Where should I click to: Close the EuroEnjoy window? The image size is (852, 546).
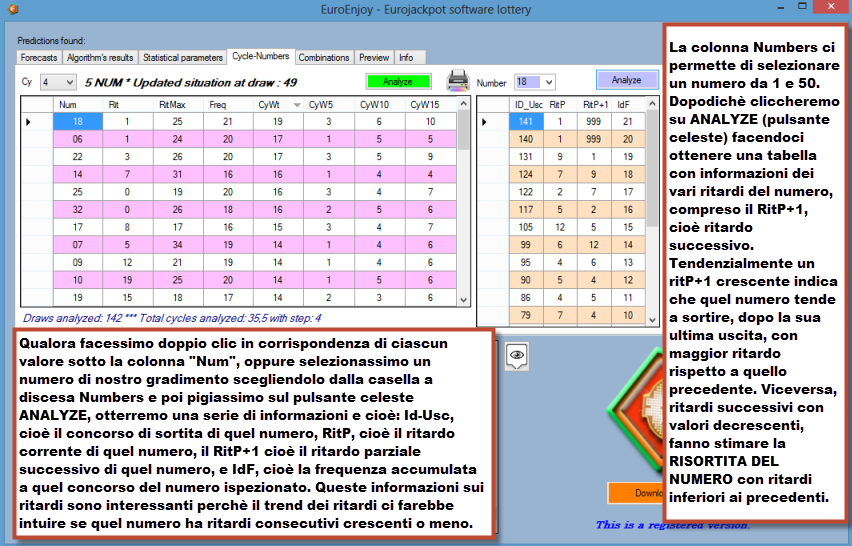831,7
